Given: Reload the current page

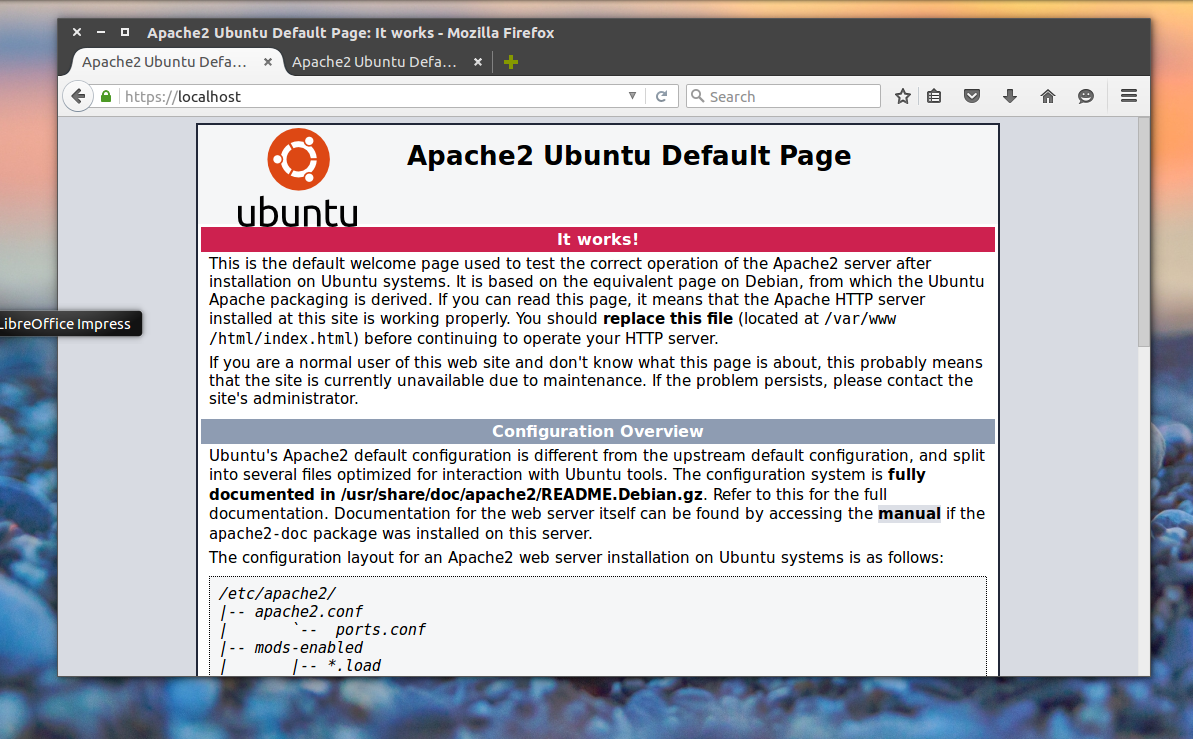Looking at the screenshot, I should click(x=661, y=97).
